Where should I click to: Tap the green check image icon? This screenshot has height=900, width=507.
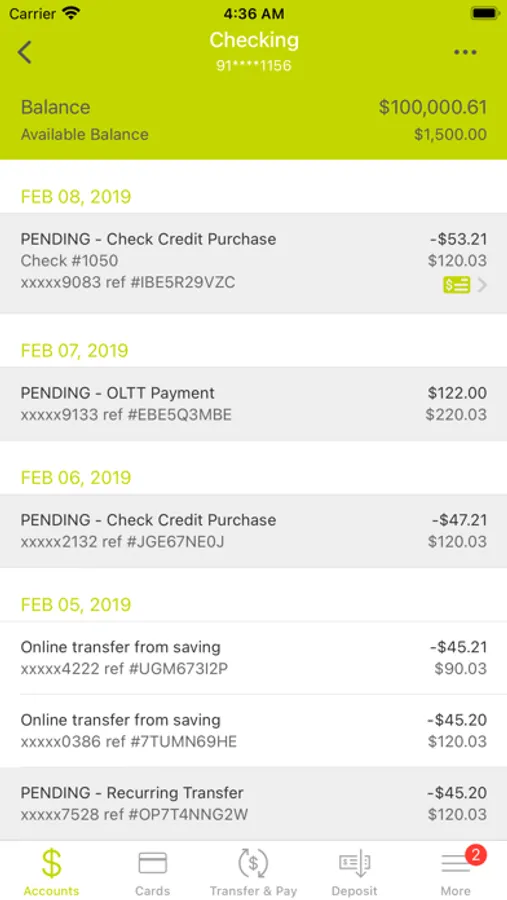tap(456, 284)
